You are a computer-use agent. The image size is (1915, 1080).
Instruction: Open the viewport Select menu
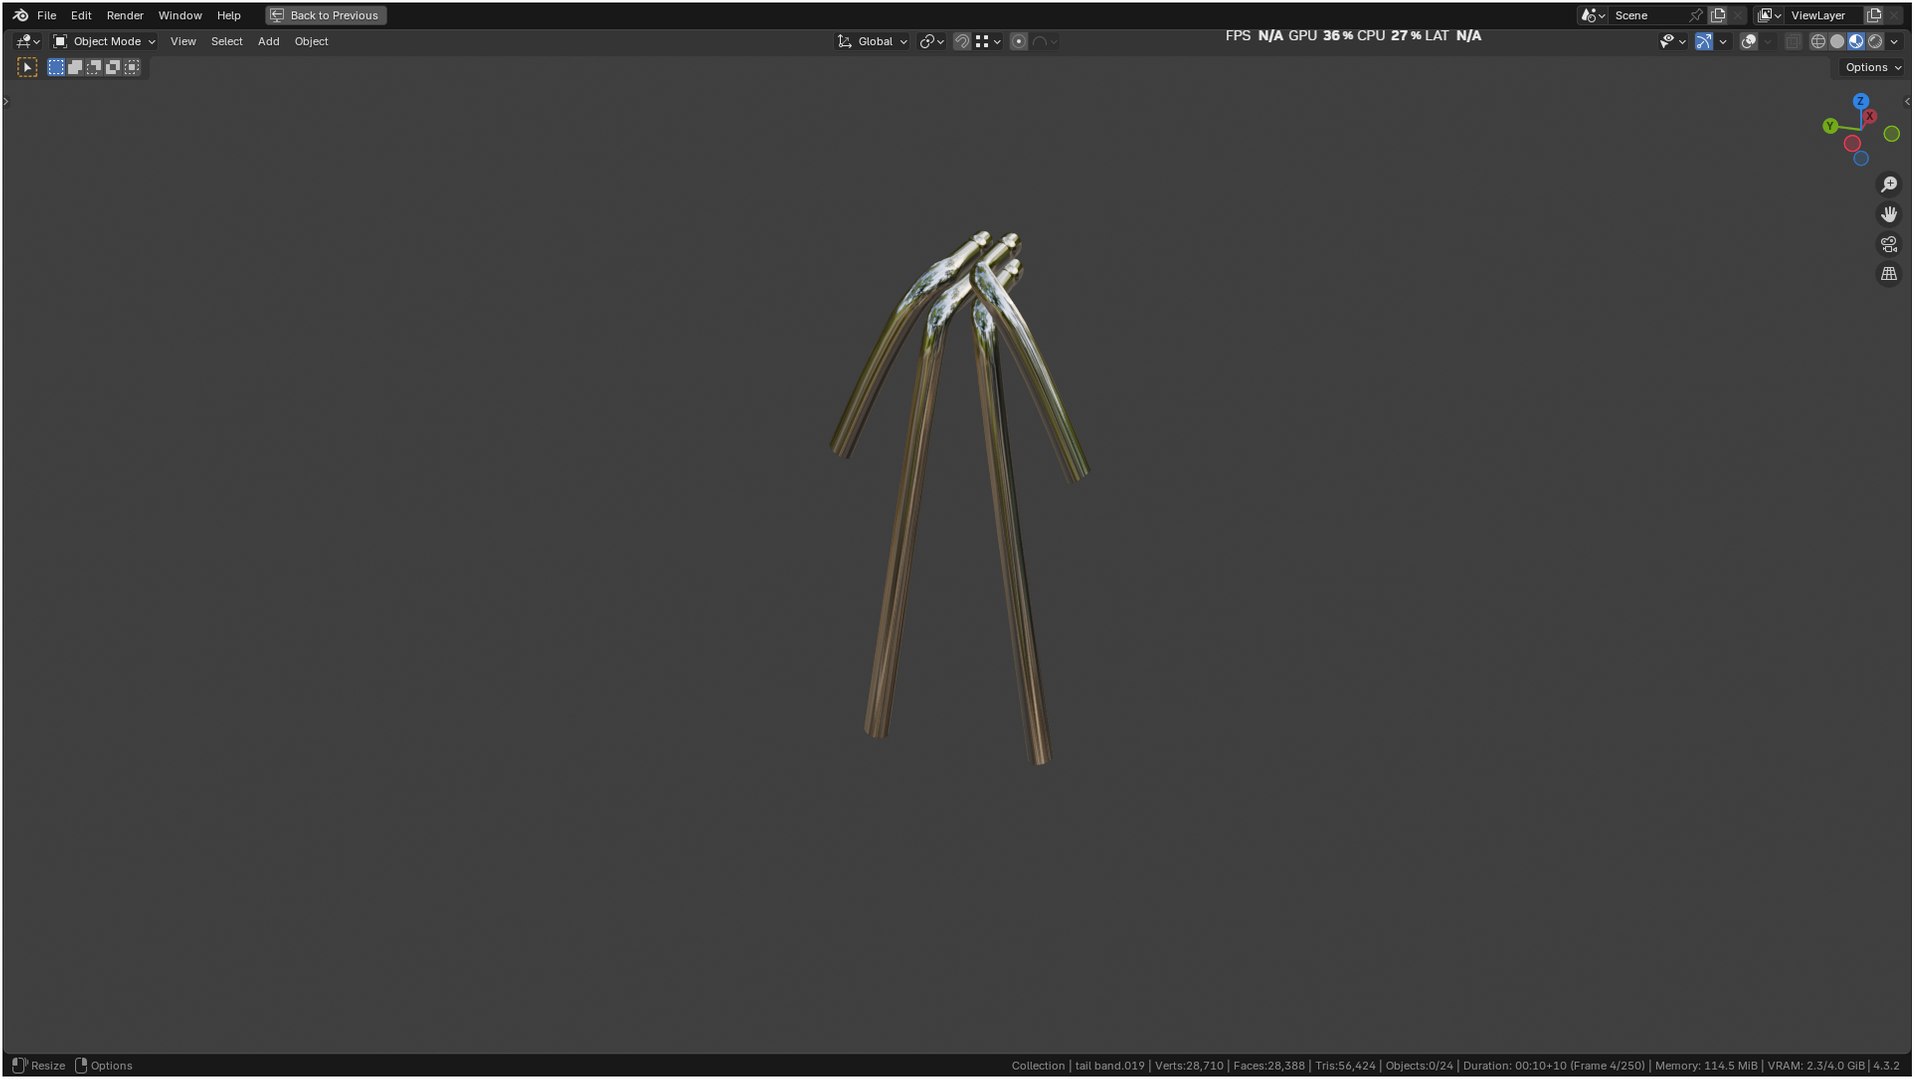click(x=227, y=41)
